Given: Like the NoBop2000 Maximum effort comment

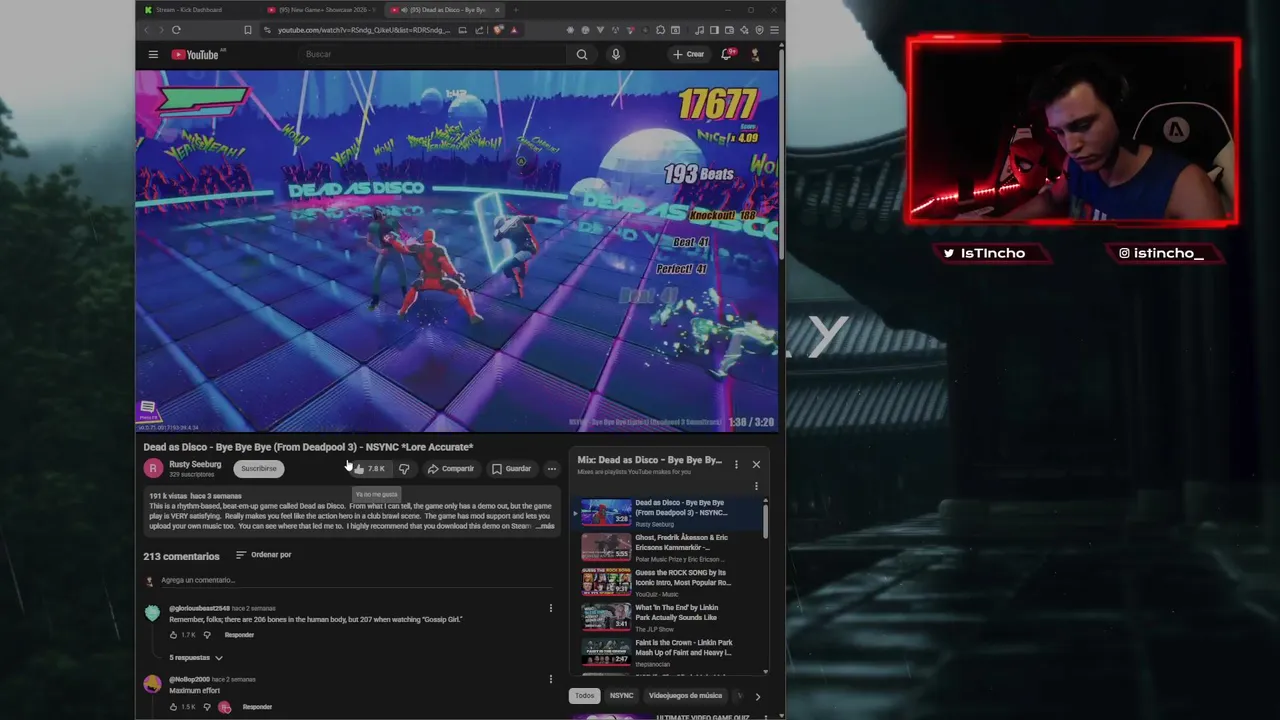Looking at the screenshot, I should [173, 707].
